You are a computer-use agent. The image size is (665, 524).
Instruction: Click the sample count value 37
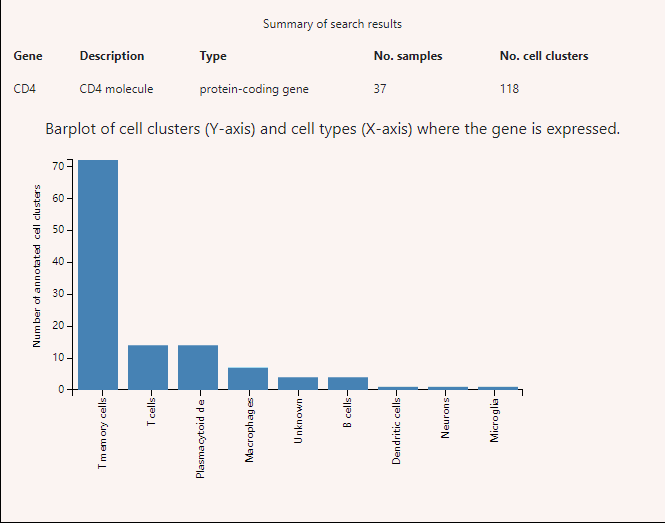pyautogui.click(x=380, y=89)
